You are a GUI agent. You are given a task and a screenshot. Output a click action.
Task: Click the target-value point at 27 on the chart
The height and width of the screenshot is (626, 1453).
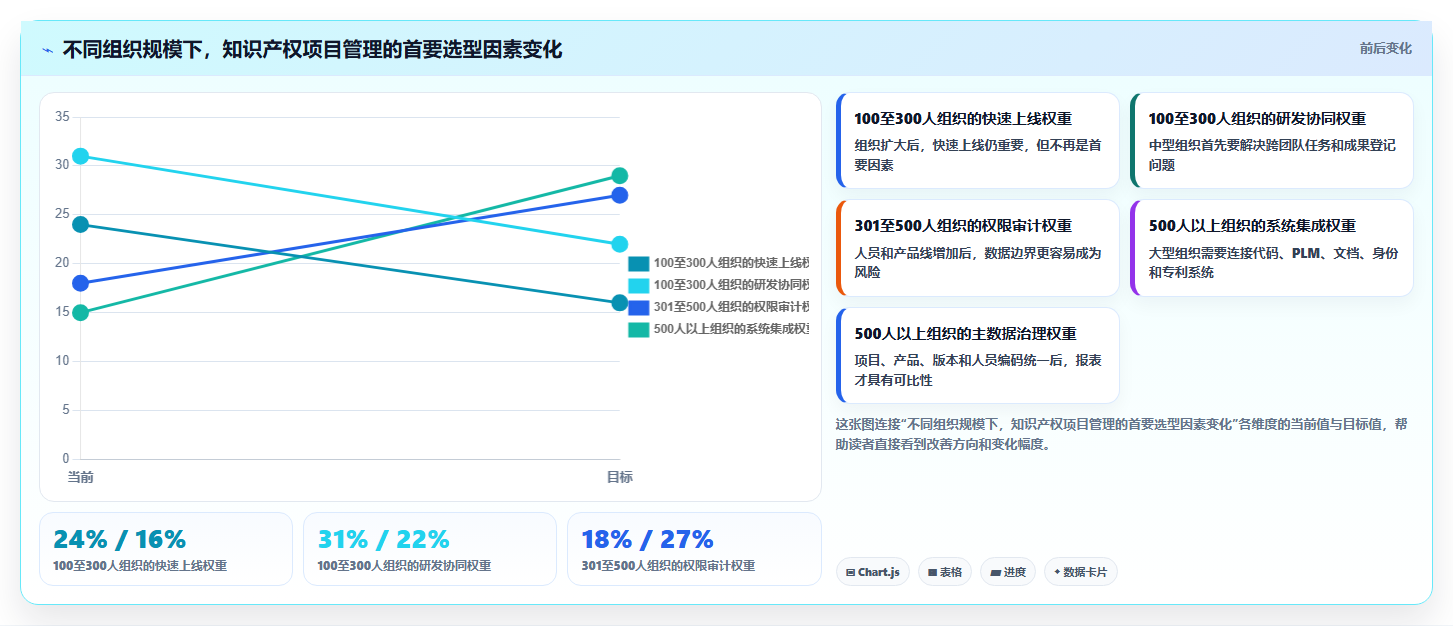[x=619, y=195]
